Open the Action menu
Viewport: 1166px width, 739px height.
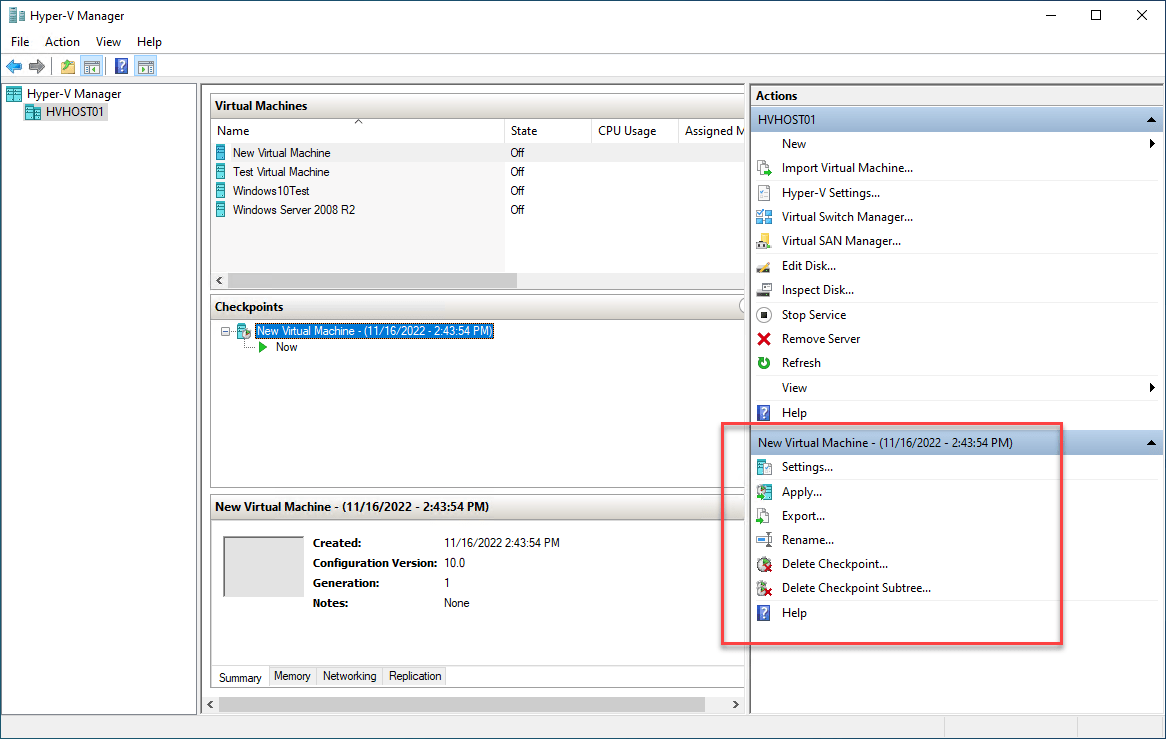[x=62, y=42]
